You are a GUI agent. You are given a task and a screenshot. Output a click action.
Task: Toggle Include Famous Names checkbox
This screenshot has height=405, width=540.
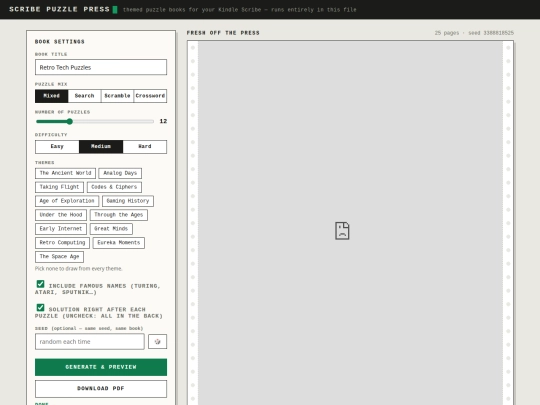(40, 284)
